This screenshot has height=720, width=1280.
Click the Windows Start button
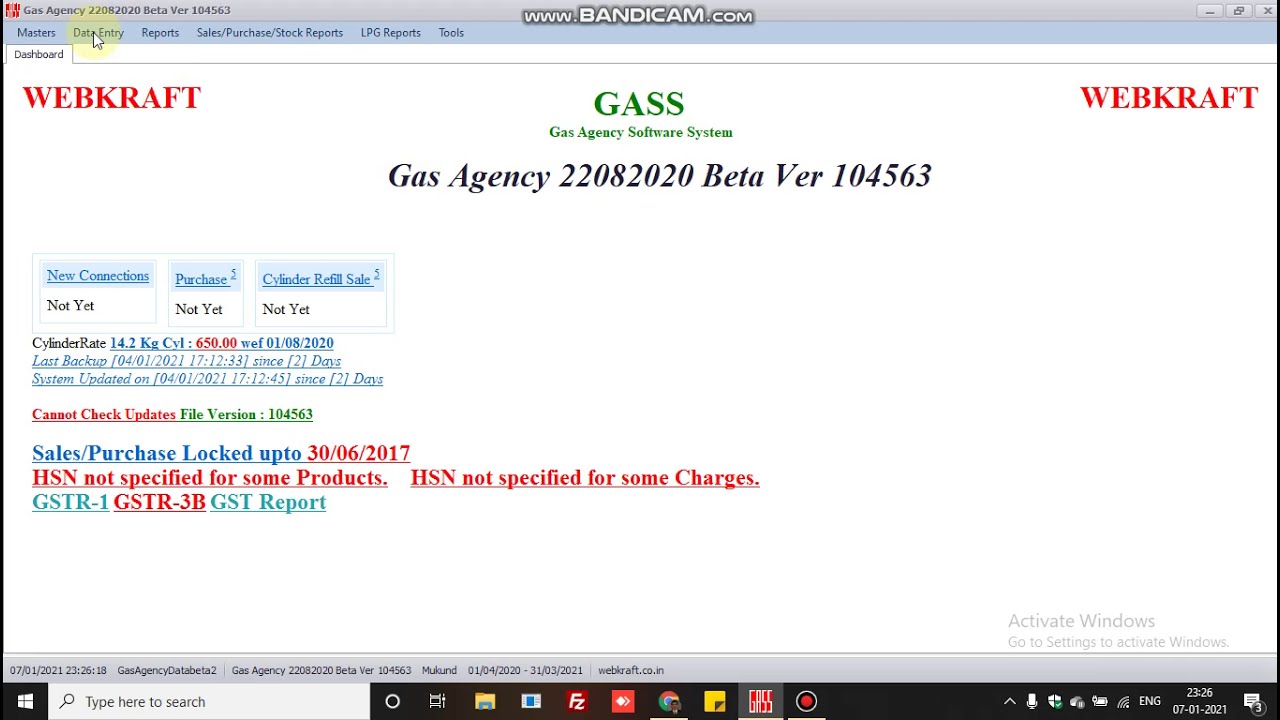click(24, 701)
